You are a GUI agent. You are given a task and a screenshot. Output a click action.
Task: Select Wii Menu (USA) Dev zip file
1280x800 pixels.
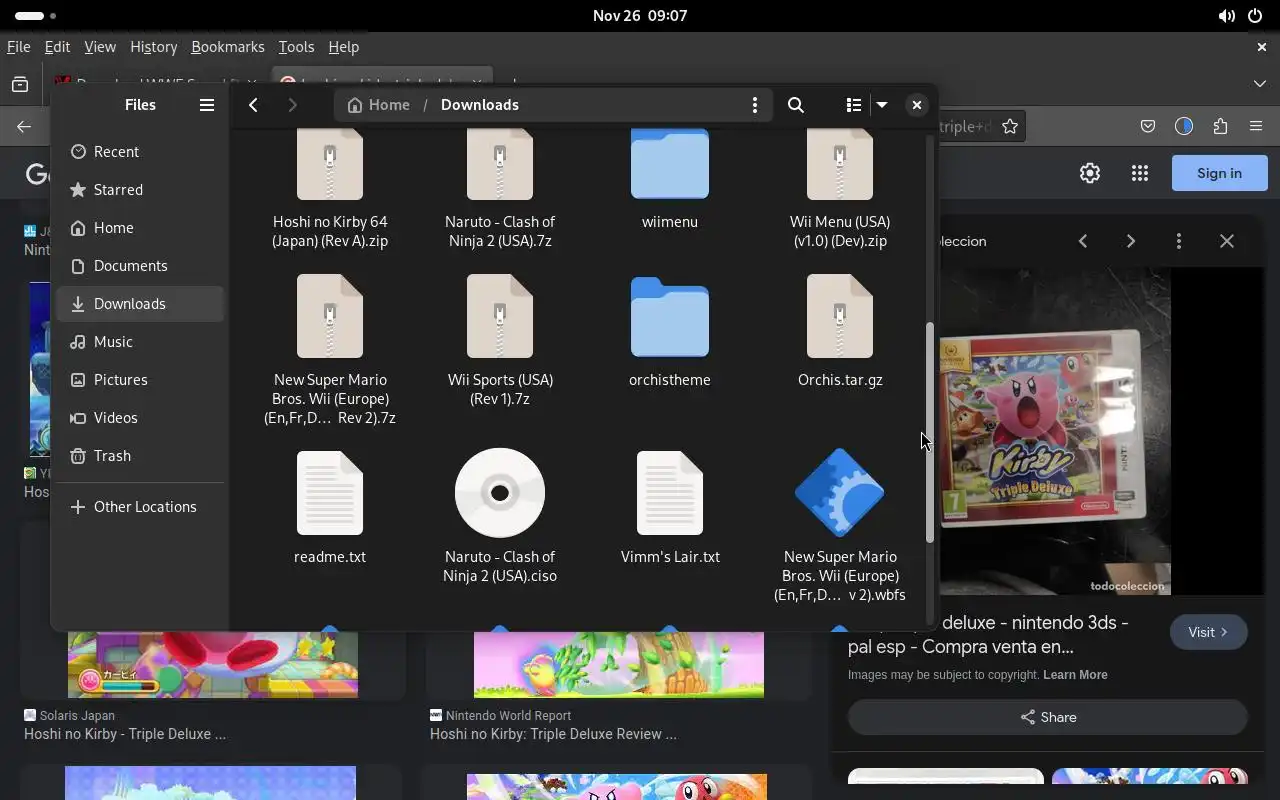point(840,190)
